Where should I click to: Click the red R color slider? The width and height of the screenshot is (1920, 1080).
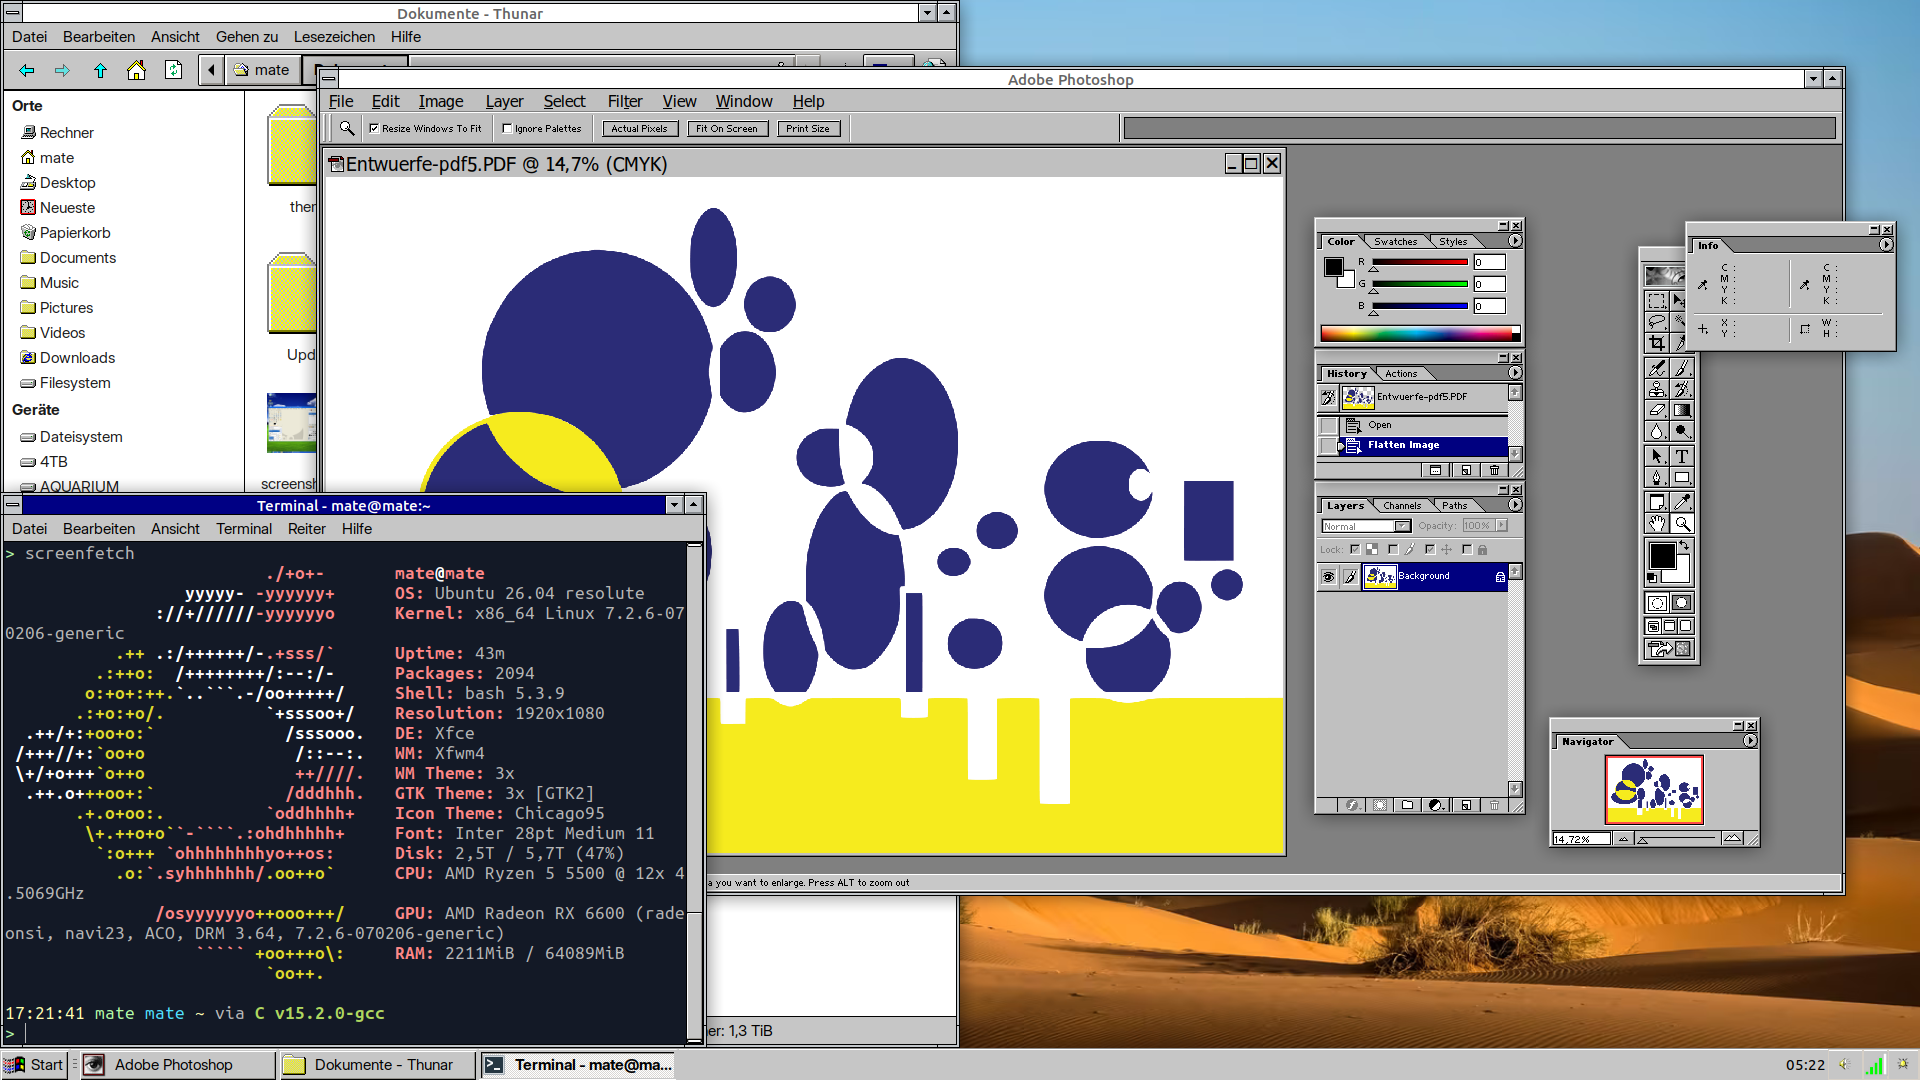(1420, 263)
